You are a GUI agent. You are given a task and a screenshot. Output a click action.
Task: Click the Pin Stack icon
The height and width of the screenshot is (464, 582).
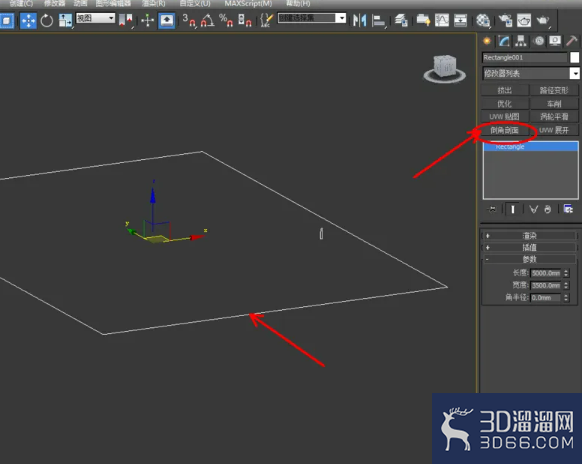(492, 209)
